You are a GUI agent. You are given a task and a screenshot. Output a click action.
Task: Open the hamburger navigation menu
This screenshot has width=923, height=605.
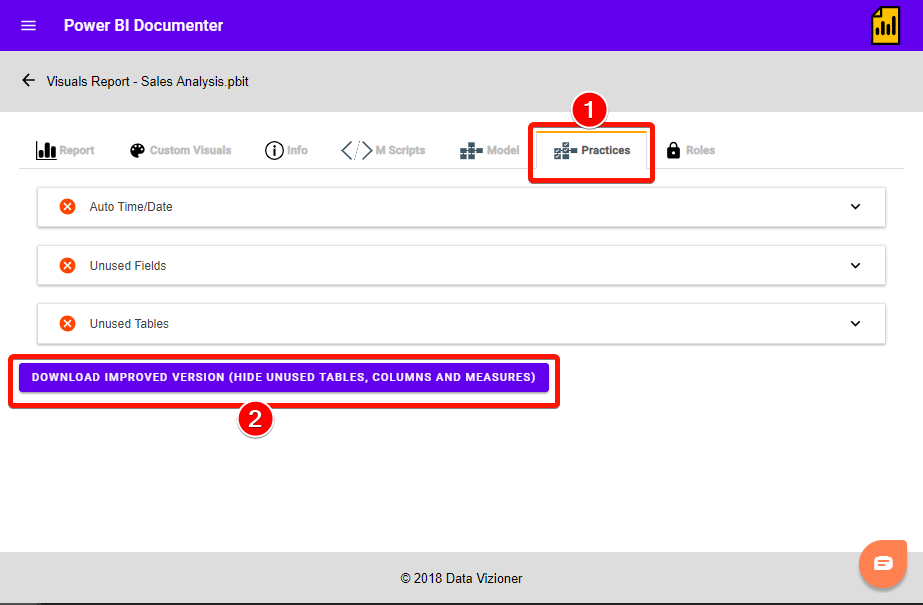click(28, 25)
